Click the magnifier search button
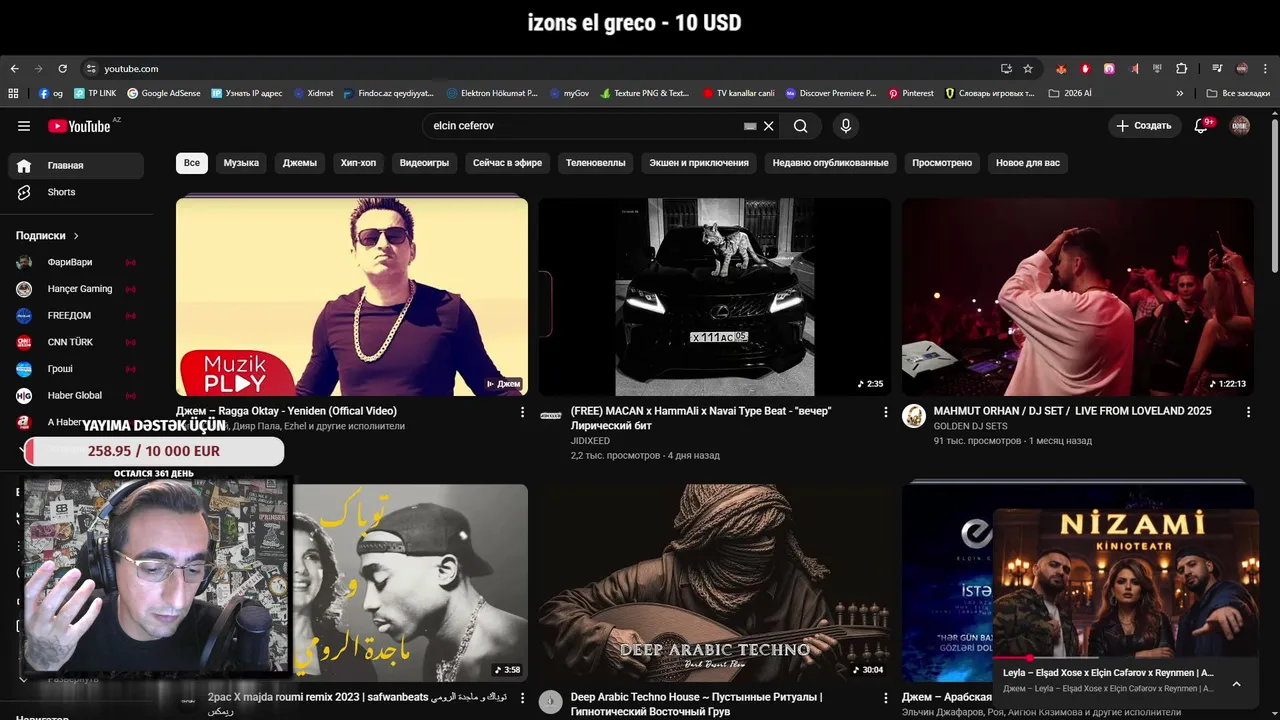The height and width of the screenshot is (720, 1280). [801, 126]
